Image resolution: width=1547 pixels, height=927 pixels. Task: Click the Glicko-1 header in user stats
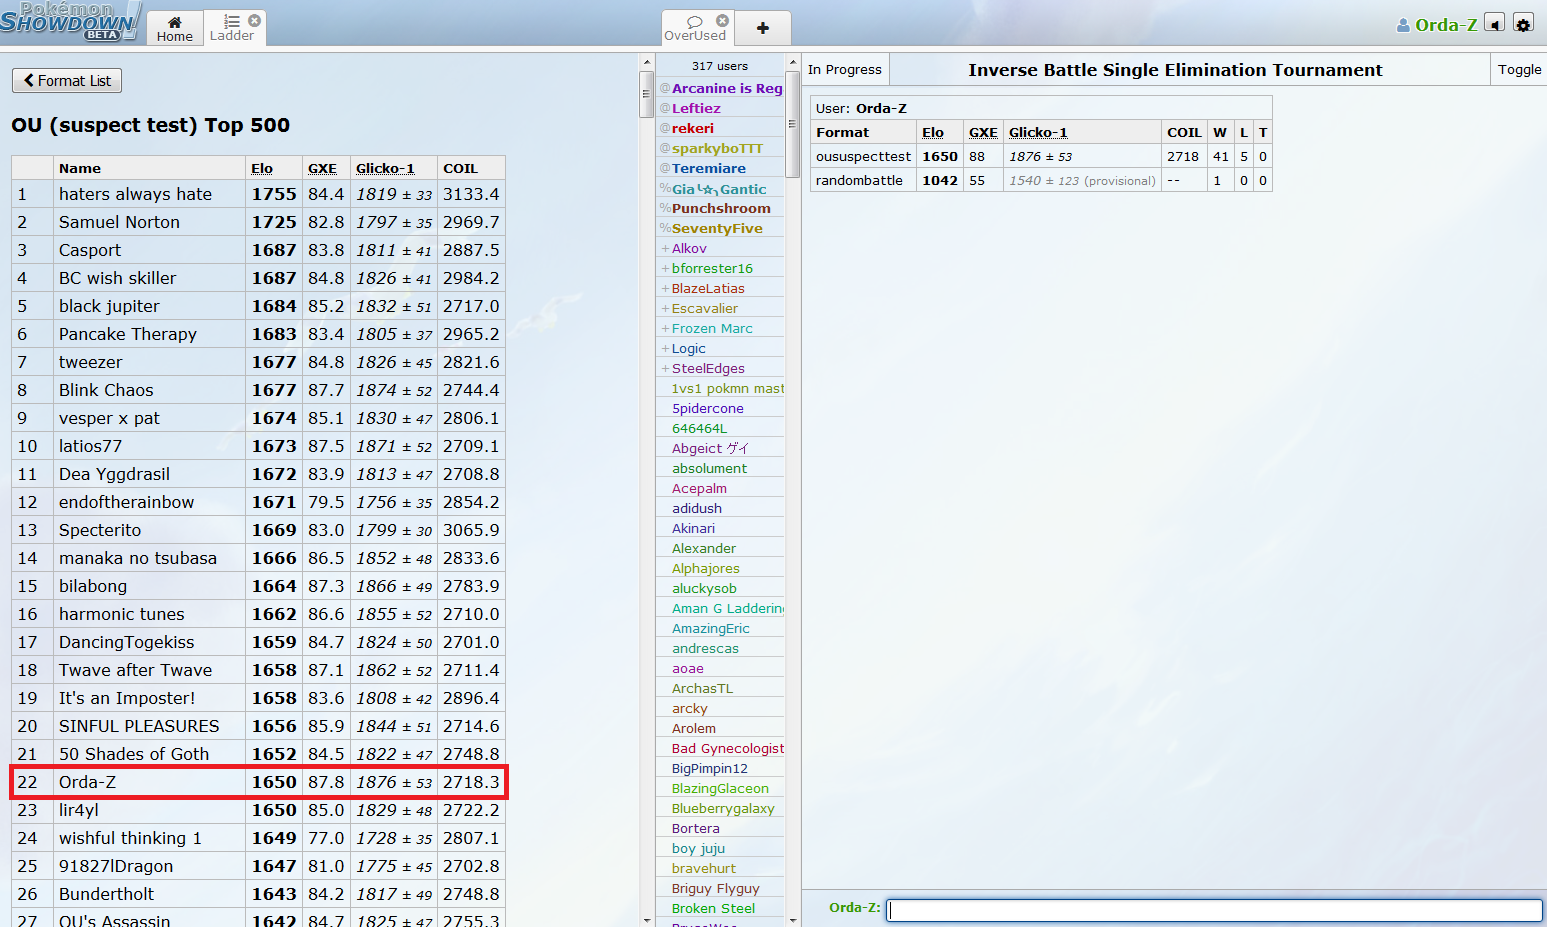coord(1037,132)
